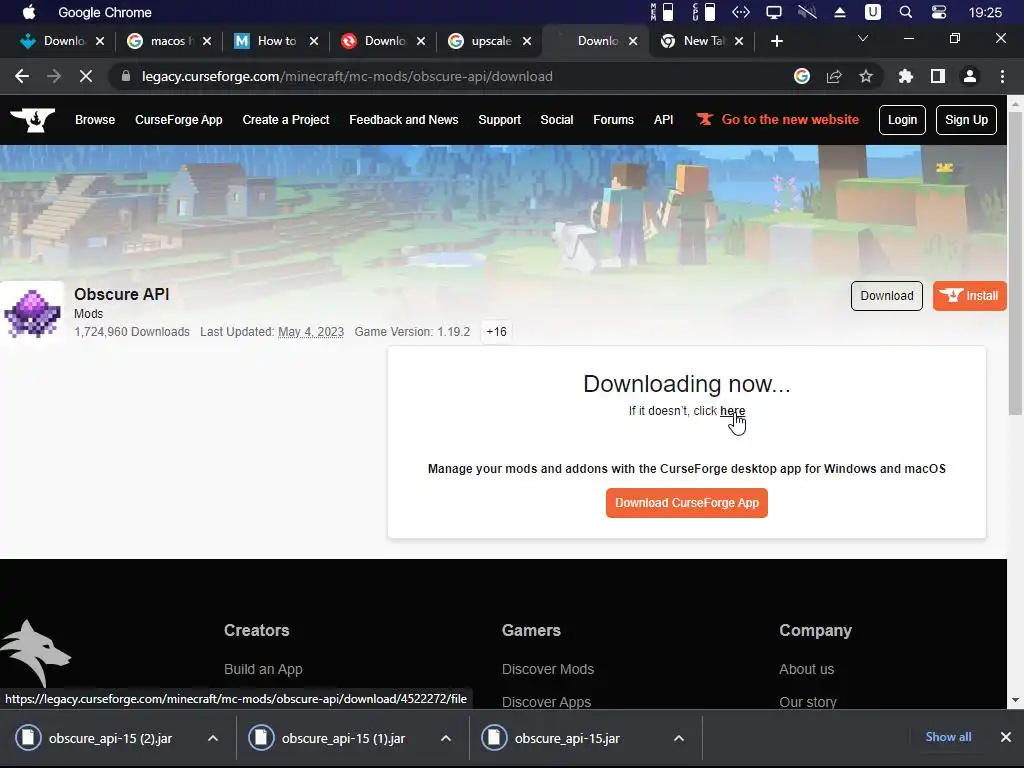Image resolution: width=1024 pixels, height=768 pixels.
Task: Open Chrome profile avatar
Action: [970, 76]
